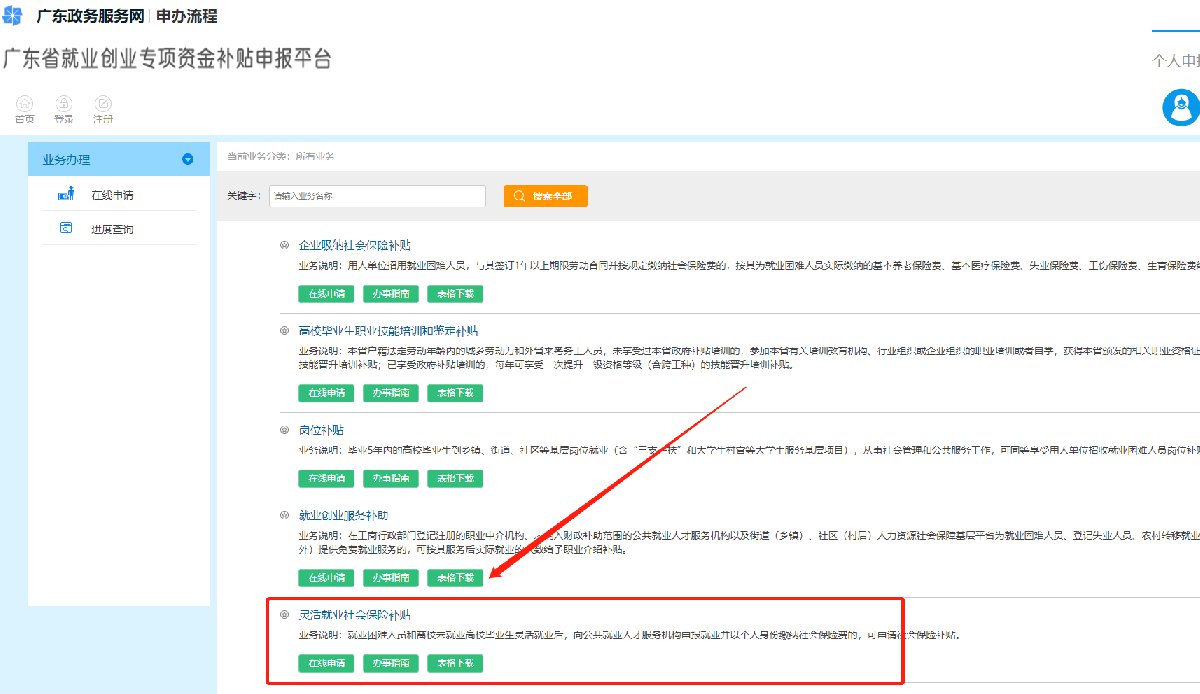Viewport: 1200px width, 694px height.
Task: Collapse the 业务办理 sidebar section arrow
Action: 187,159
